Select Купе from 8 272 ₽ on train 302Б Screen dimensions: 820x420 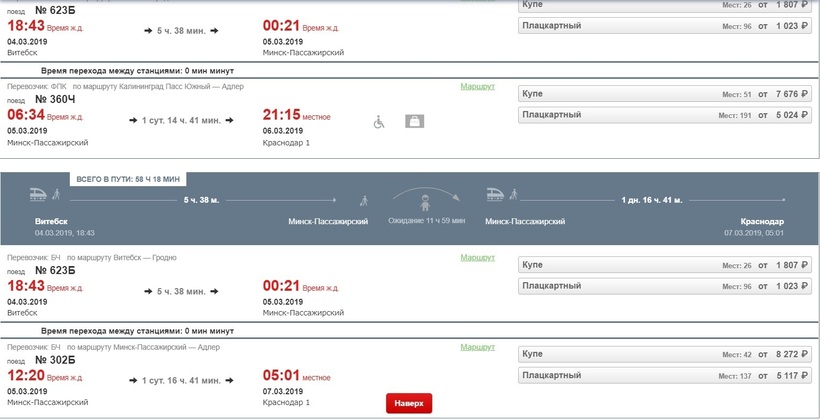coord(665,354)
